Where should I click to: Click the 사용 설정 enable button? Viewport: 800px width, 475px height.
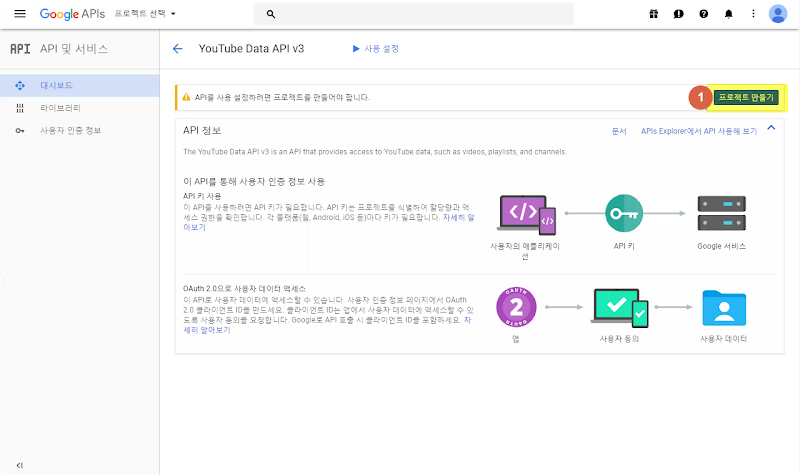[x=376, y=49]
